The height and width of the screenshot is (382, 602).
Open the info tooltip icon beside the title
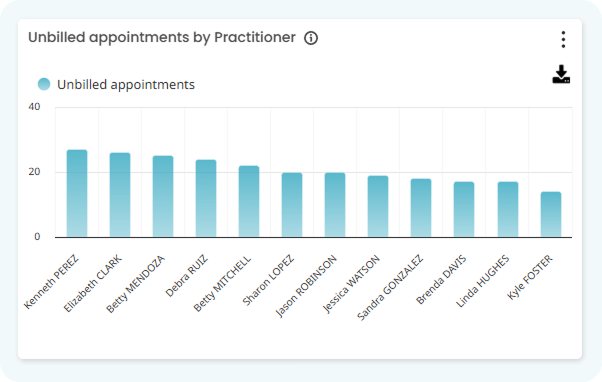pyautogui.click(x=311, y=38)
